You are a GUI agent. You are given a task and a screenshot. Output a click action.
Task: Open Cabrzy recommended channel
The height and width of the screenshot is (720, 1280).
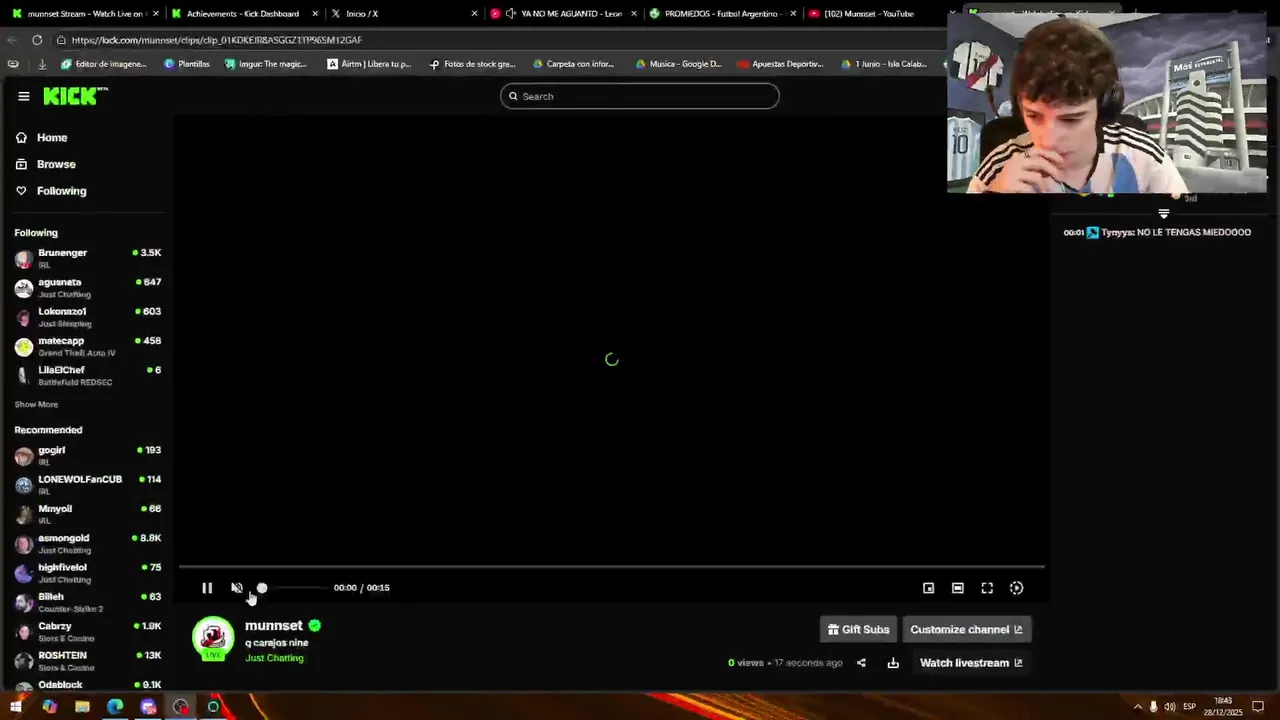tap(88, 632)
